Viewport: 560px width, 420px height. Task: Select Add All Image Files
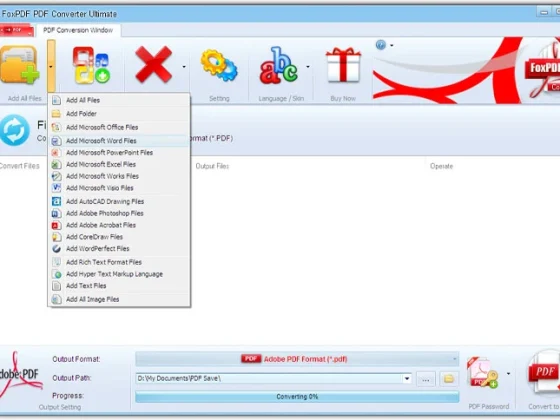(118, 300)
